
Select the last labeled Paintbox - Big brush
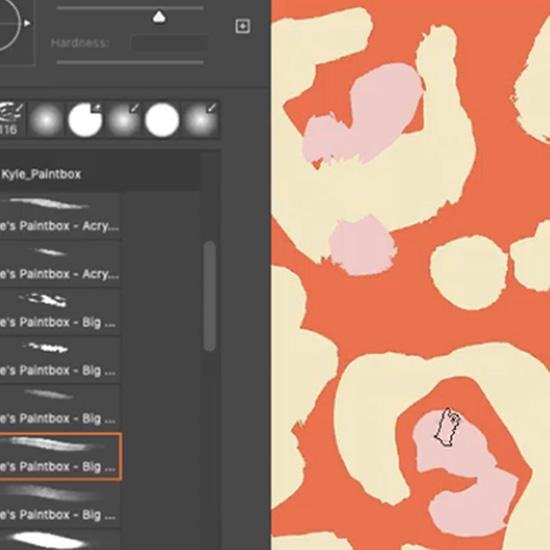[60, 505]
